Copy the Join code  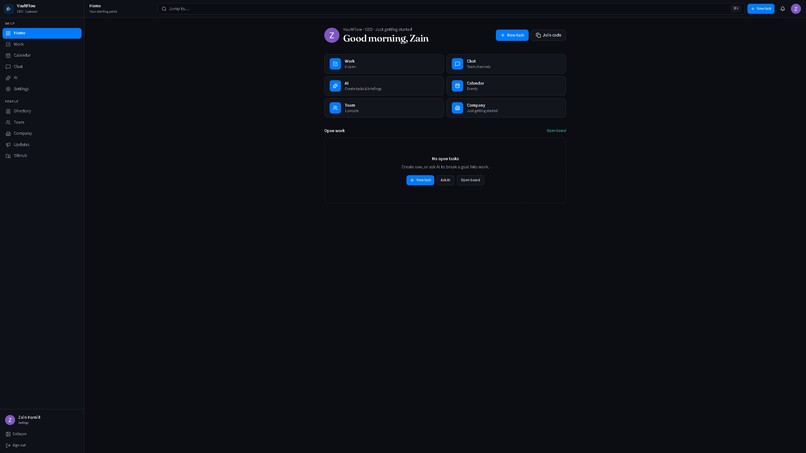tap(548, 35)
